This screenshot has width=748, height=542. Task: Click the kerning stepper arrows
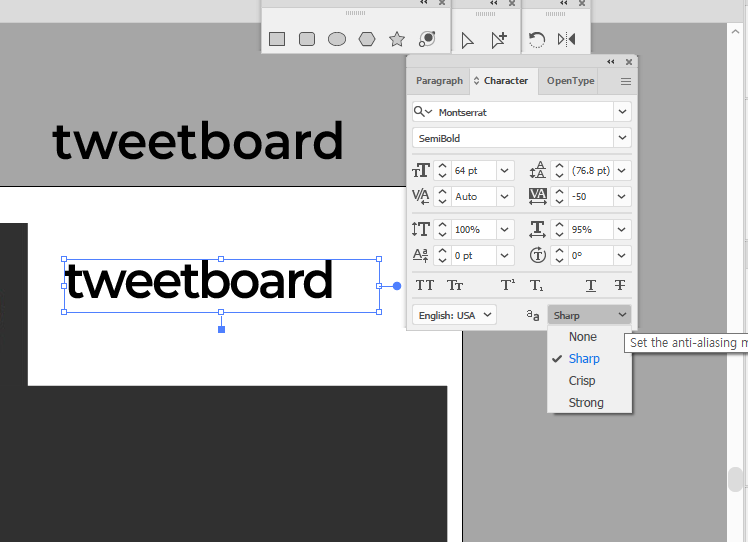click(x=442, y=197)
